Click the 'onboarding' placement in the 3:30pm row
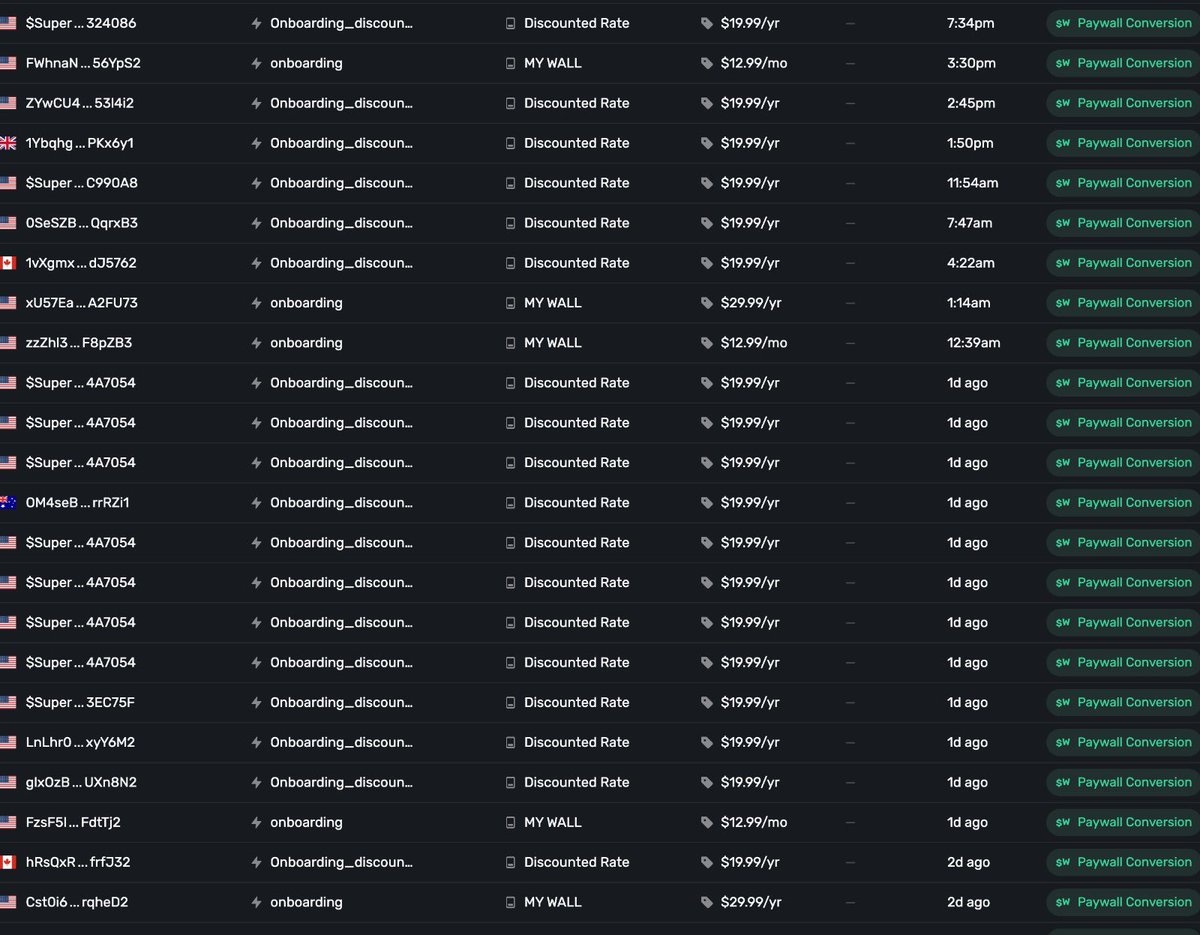Viewport: 1200px width, 935px height. (306, 63)
